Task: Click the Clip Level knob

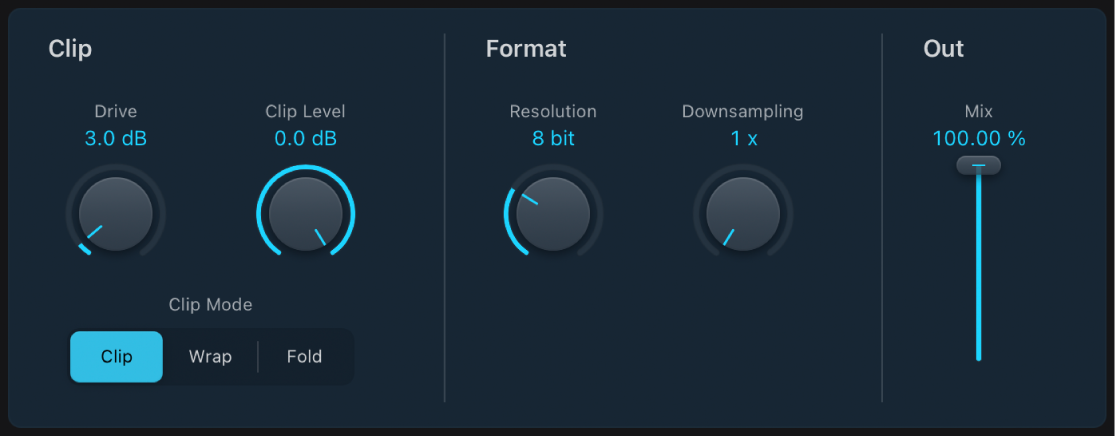Action: click(x=305, y=213)
